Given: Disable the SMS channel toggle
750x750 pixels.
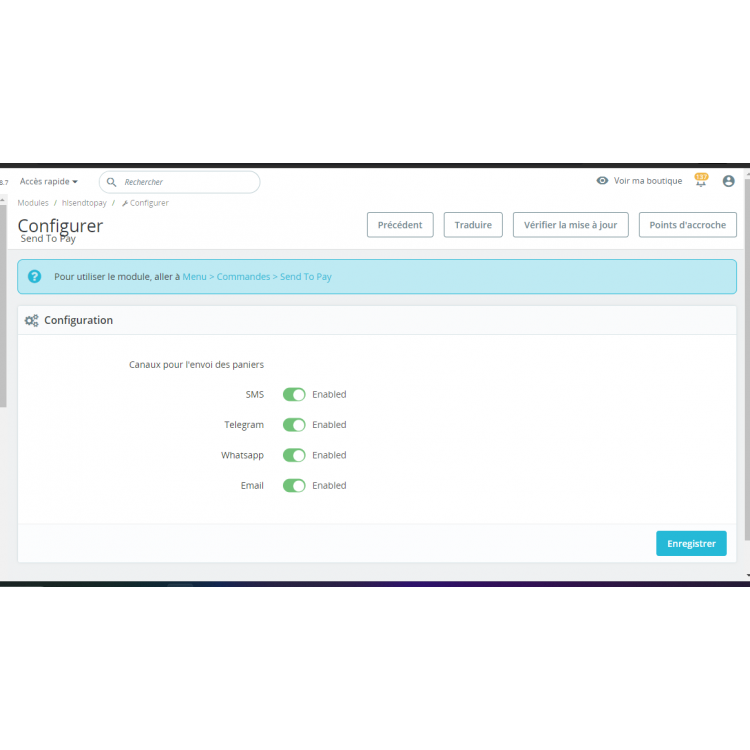Looking at the screenshot, I should coord(294,395).
